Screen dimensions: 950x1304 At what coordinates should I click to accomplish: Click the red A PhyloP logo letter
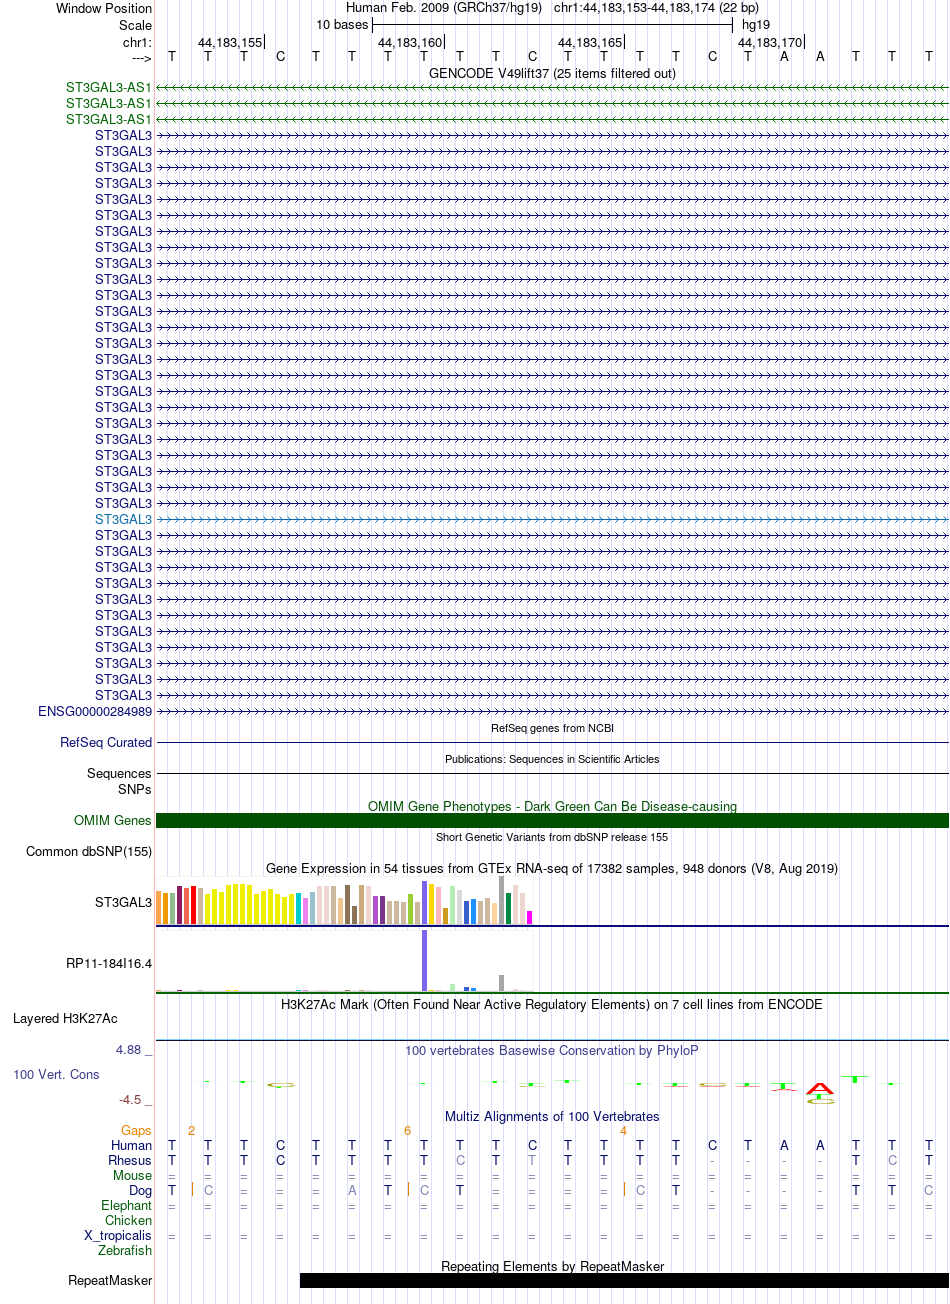pyautogui.click(x=820, y=1088)
